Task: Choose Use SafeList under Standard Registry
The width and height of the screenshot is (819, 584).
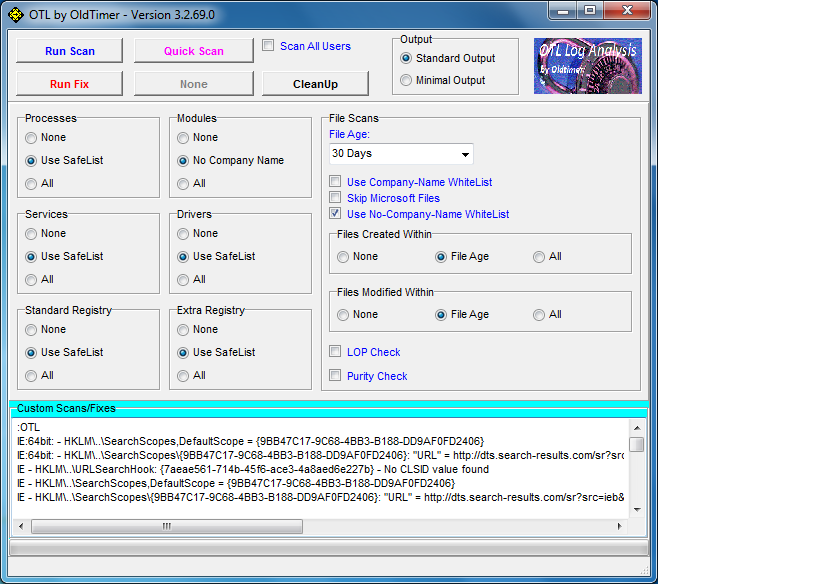Action: 31,353
